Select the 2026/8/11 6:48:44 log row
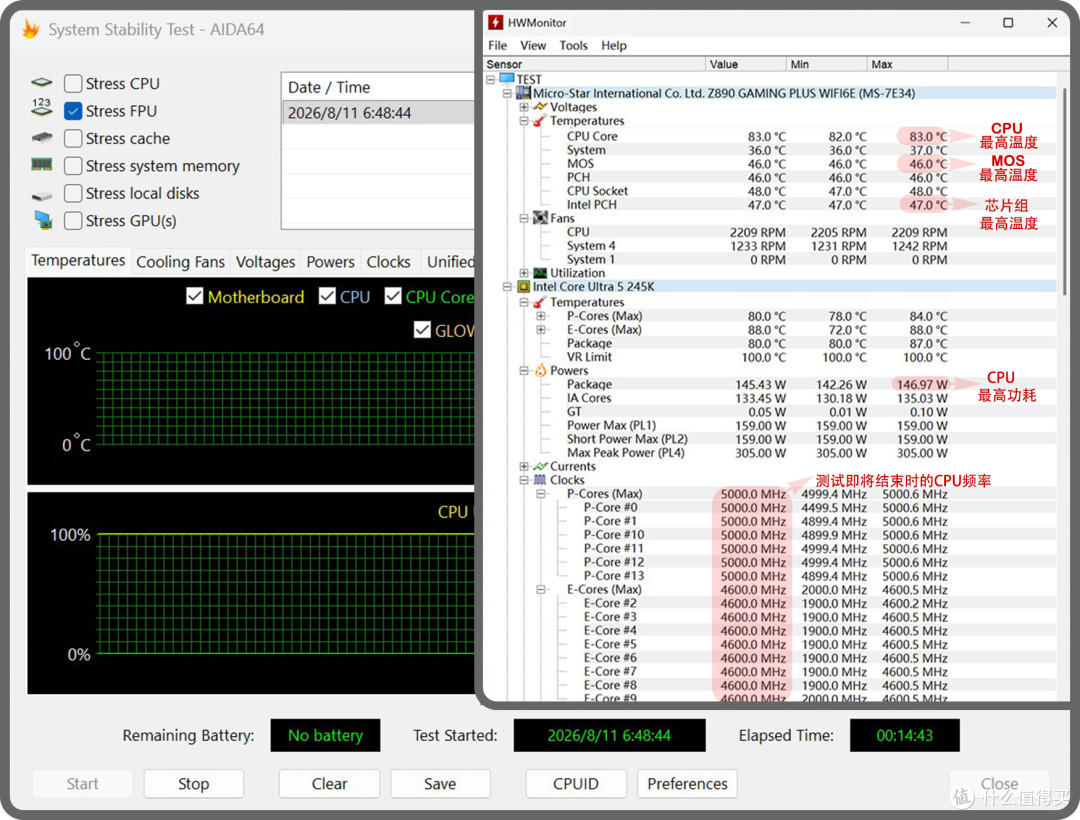1080x820 pixels. pos(378,113)
